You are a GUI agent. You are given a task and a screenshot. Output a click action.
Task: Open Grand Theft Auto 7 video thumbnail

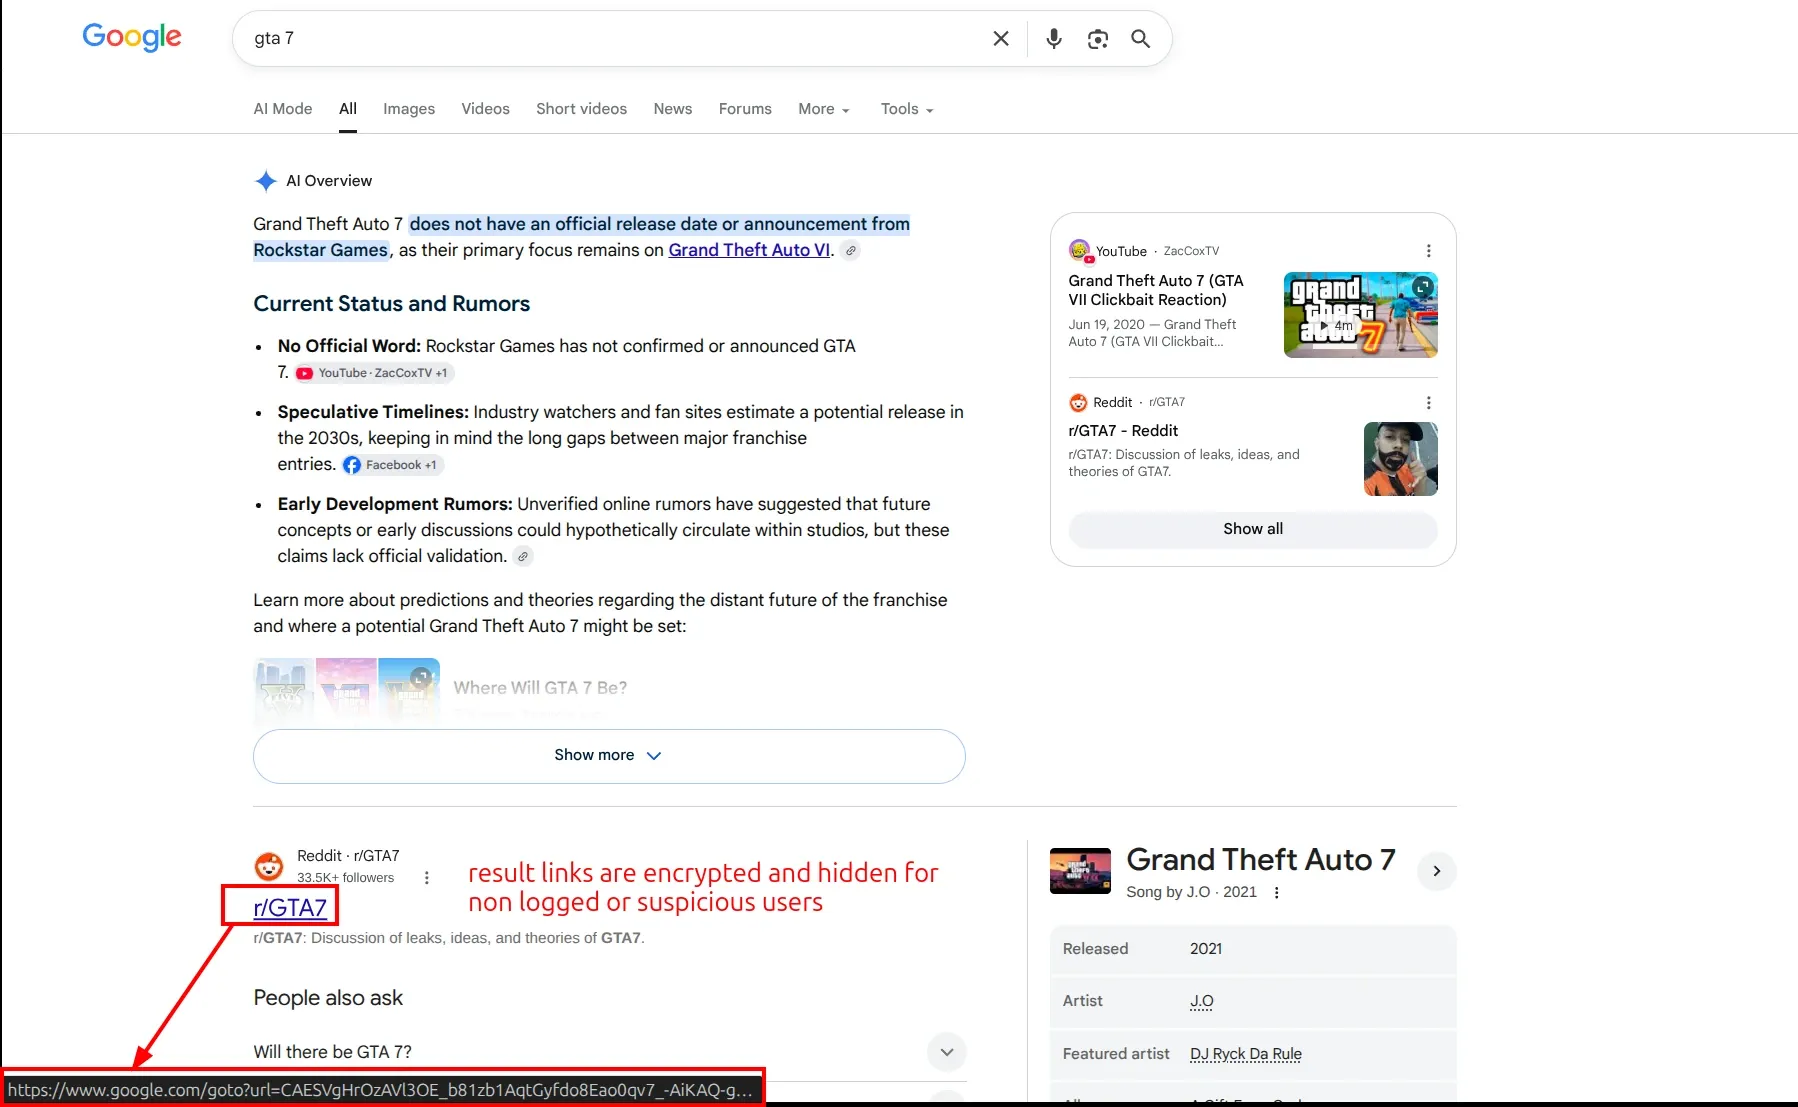[1361, 315]
